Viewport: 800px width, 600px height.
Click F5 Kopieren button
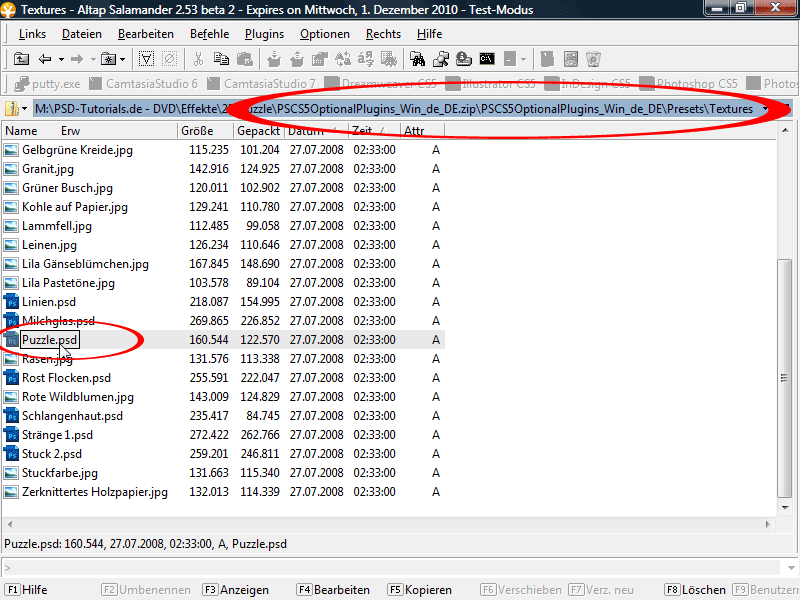[x=419, y=590]
